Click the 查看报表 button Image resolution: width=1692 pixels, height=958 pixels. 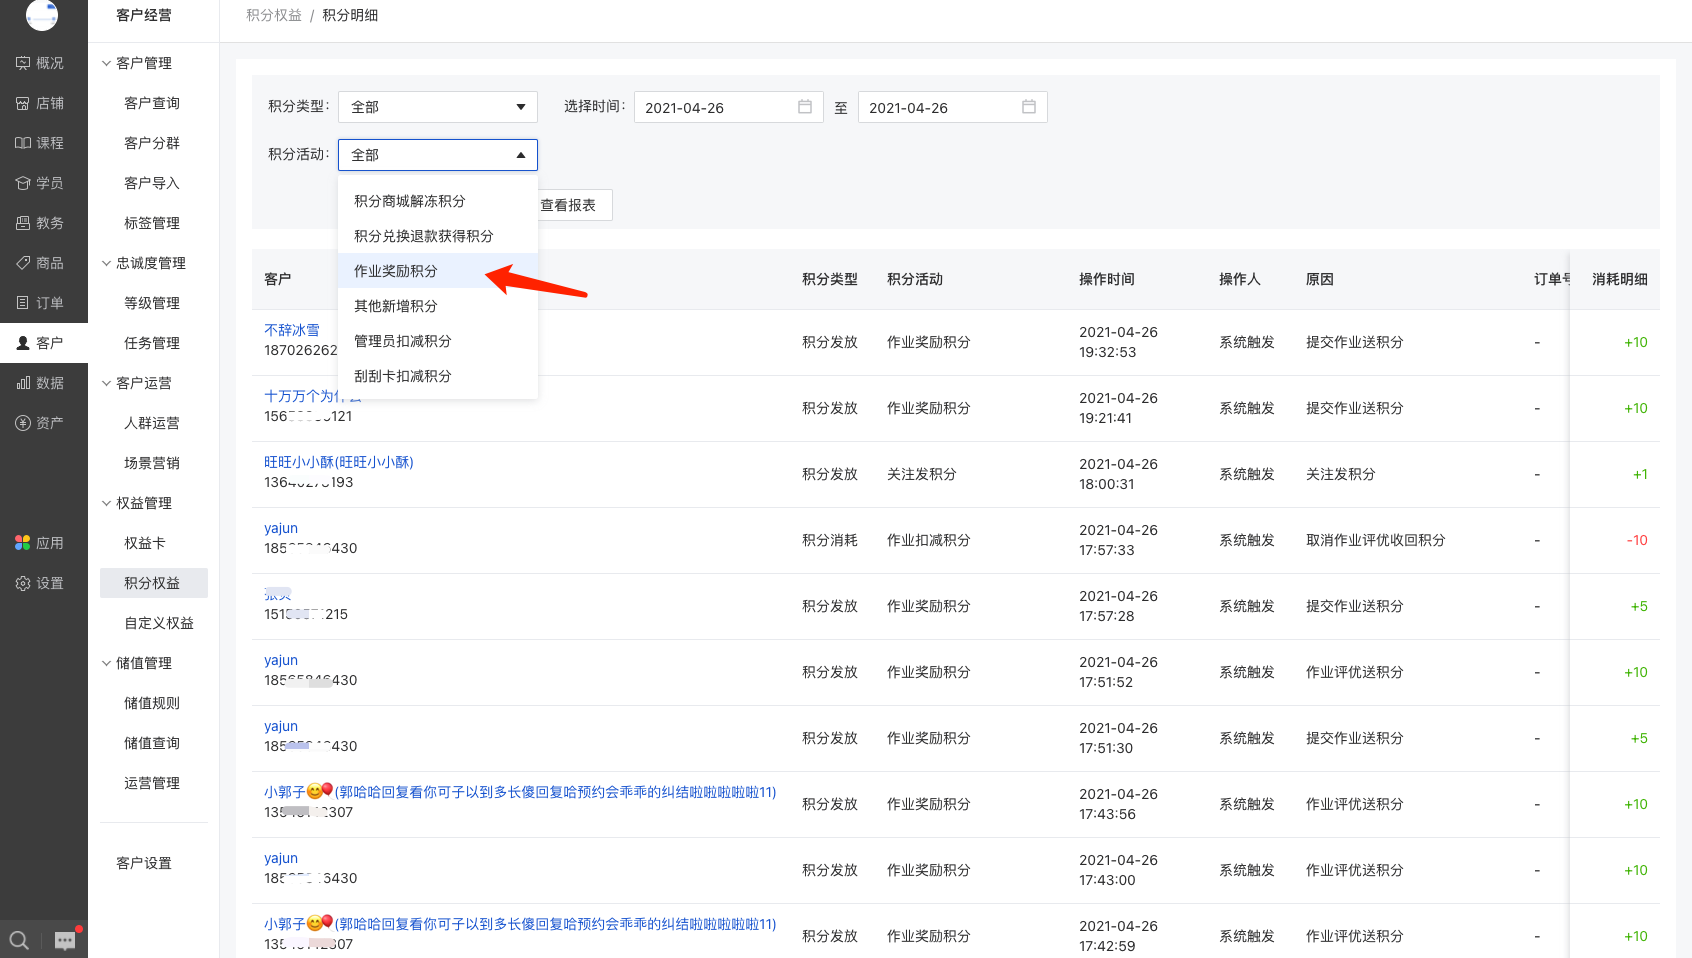tap(574, 205)
